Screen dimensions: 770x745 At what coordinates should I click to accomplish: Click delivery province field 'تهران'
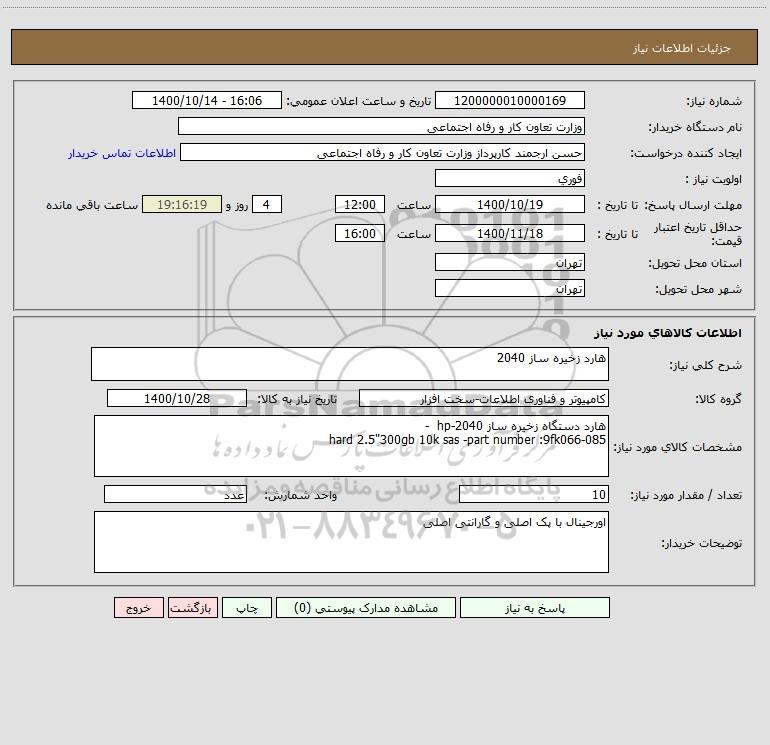pyautogui.click(x=510, y=263)
